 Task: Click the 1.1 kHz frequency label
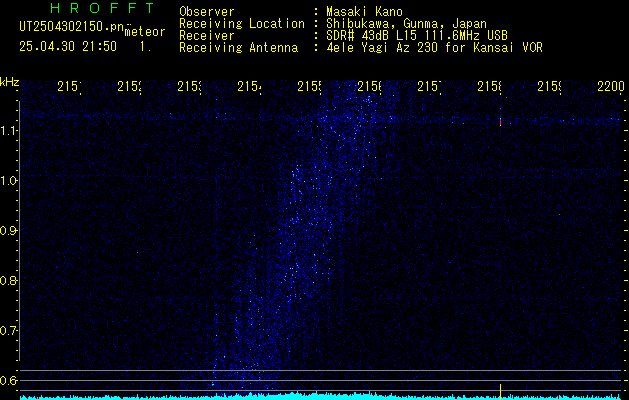(x=8, y=130)
